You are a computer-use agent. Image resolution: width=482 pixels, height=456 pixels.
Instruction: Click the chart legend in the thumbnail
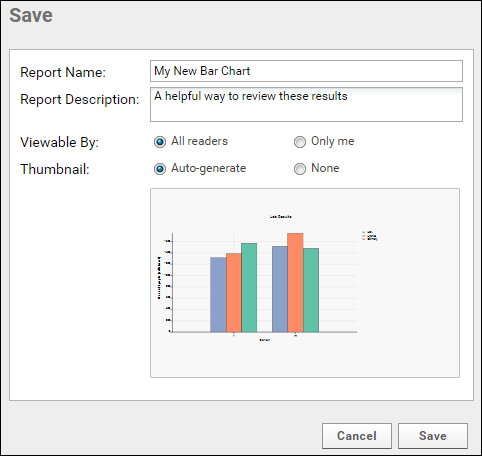coord(369,236)
